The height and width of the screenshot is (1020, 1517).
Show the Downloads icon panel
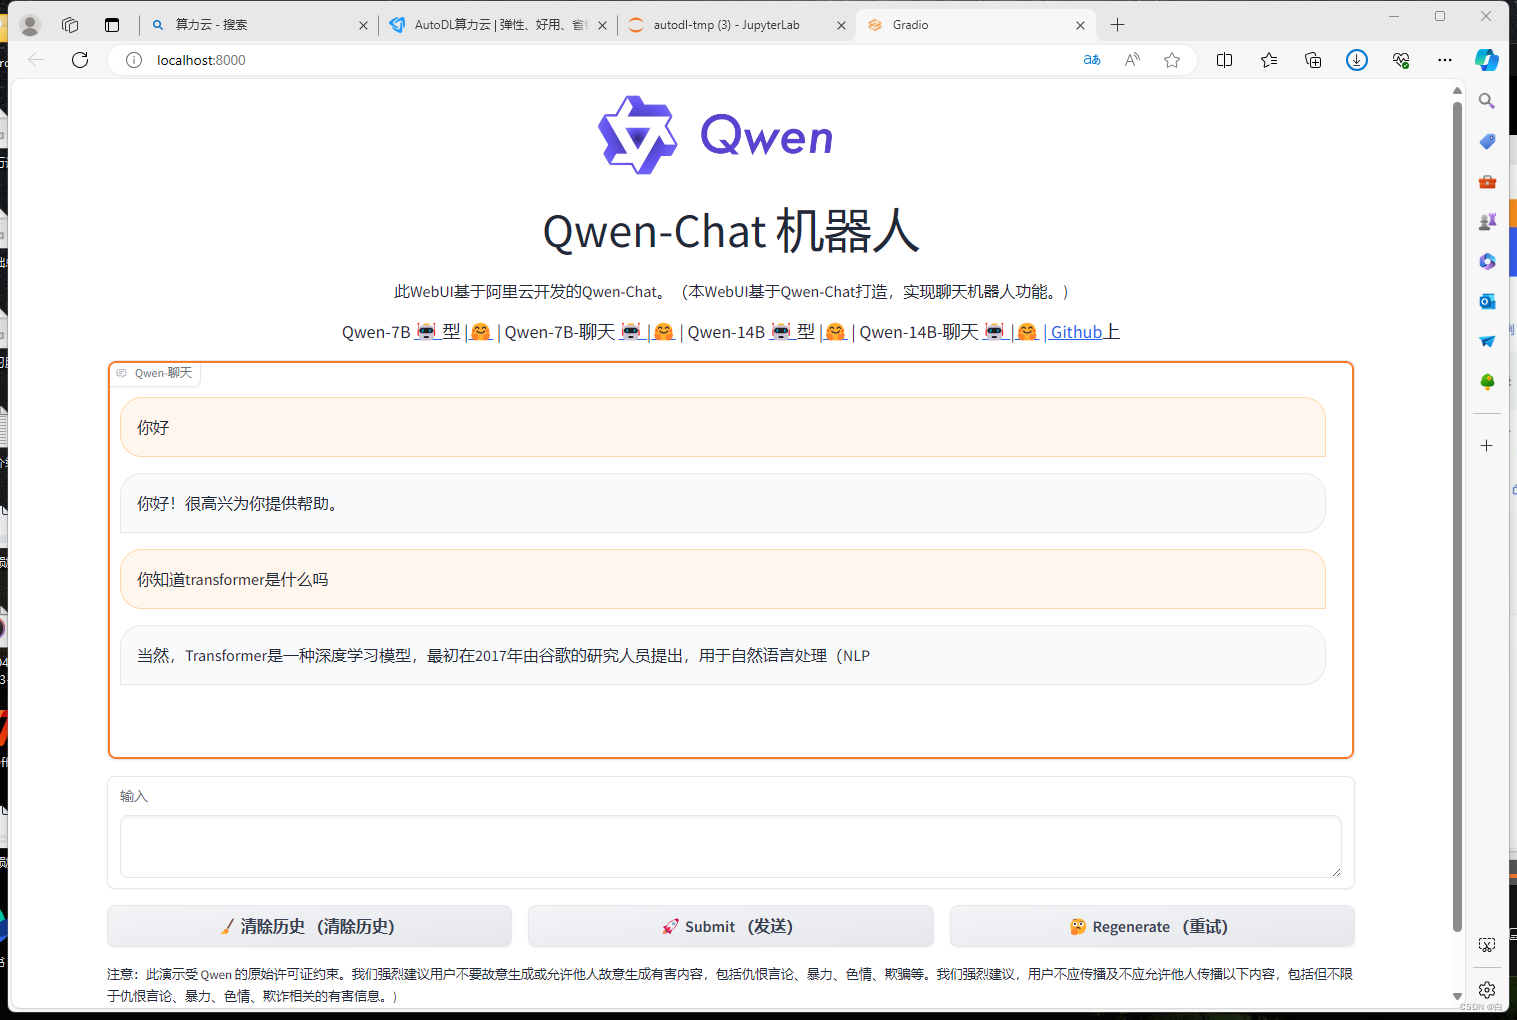click(x=1357, y=60)
